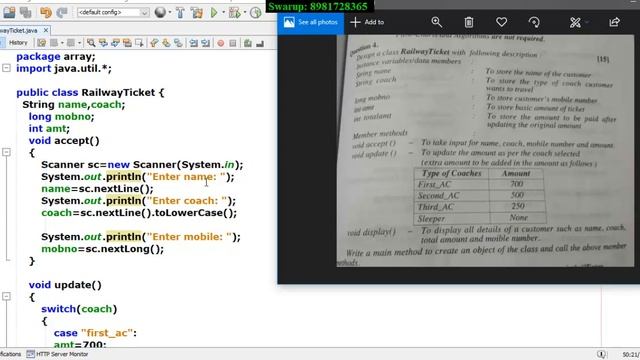Toggle Bookmark in editor toolbar
This screenshot has width=640, height=360.
point(178,43)
